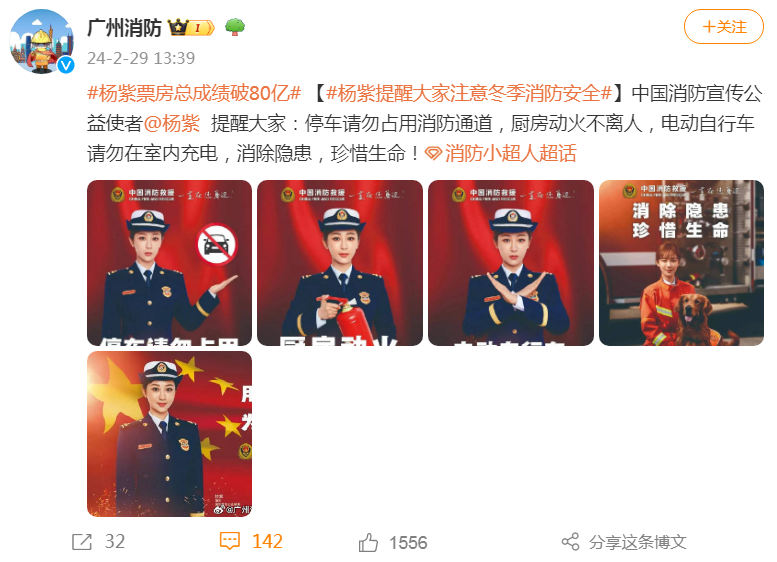Open the no-parking sign poster image
Image resolution: width=777 pixels, height=562 pixels.
169,263
